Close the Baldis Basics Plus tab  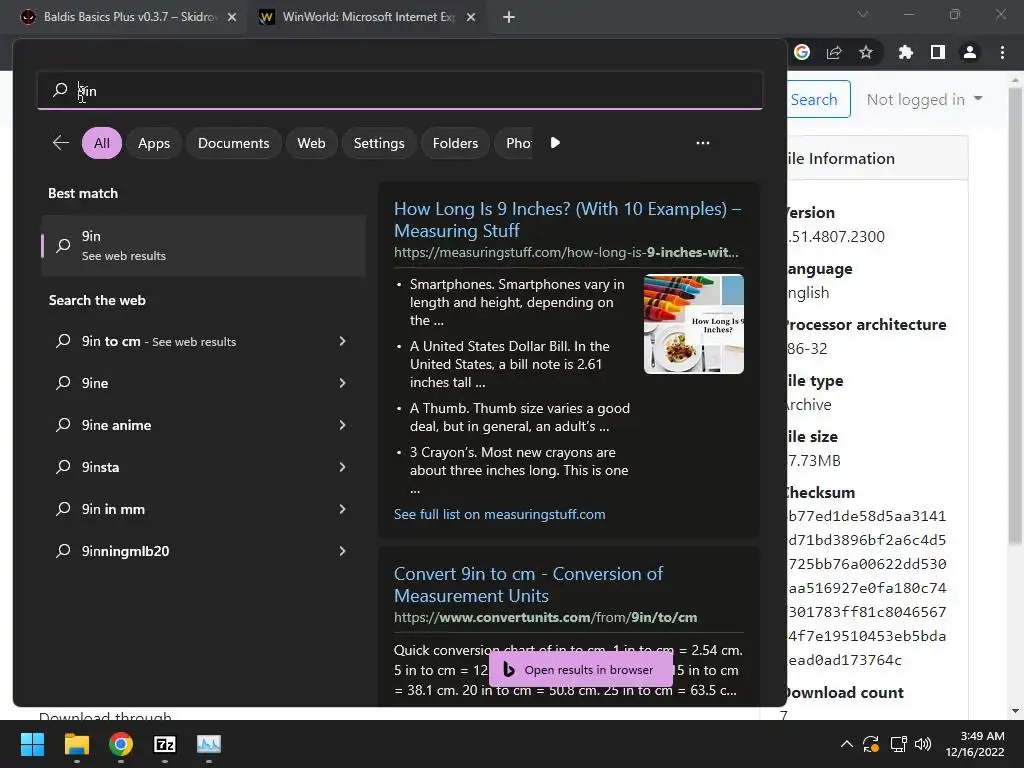click(x=232, y=17)
